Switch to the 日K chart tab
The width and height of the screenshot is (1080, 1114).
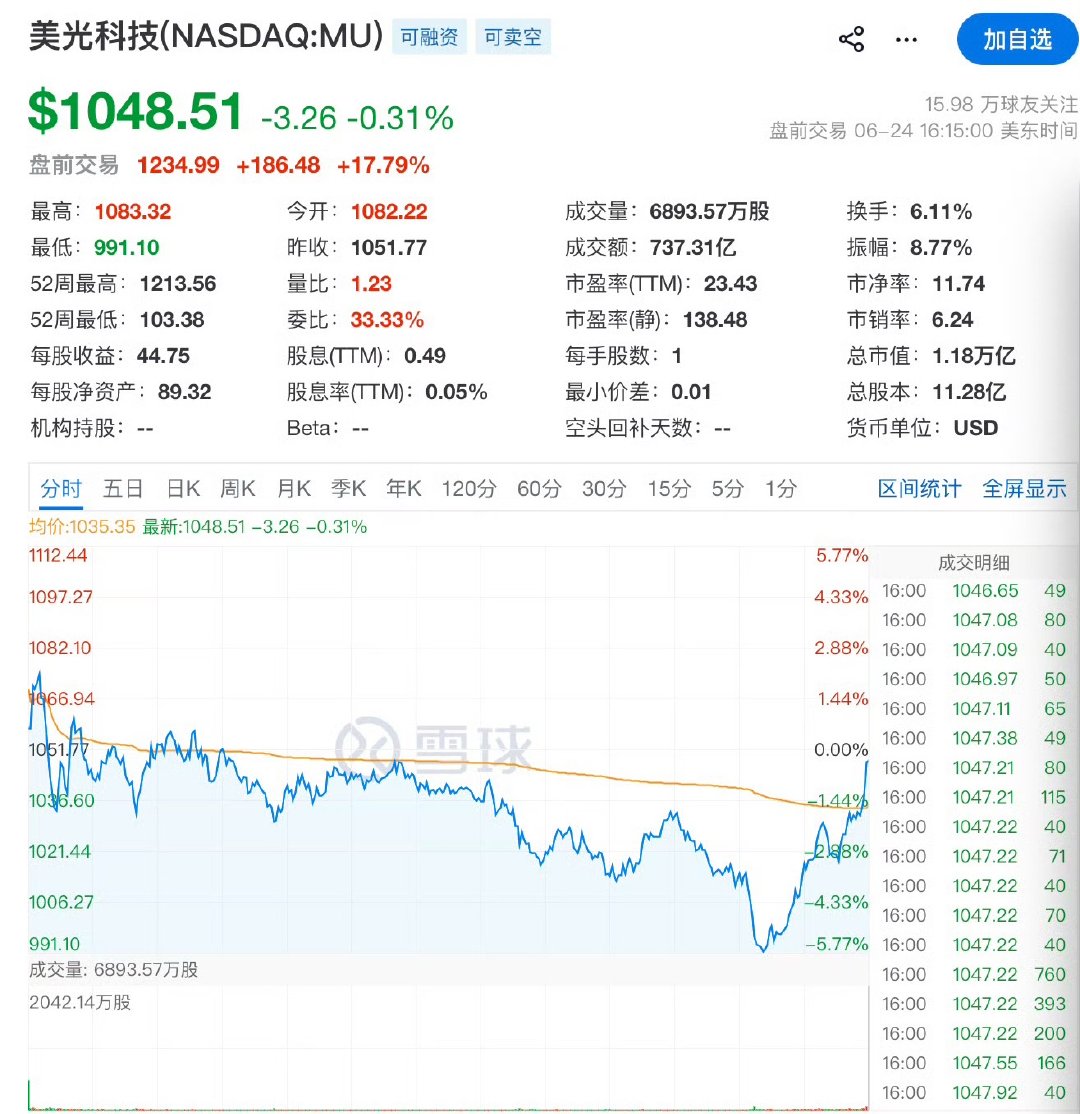click(183, 489)
